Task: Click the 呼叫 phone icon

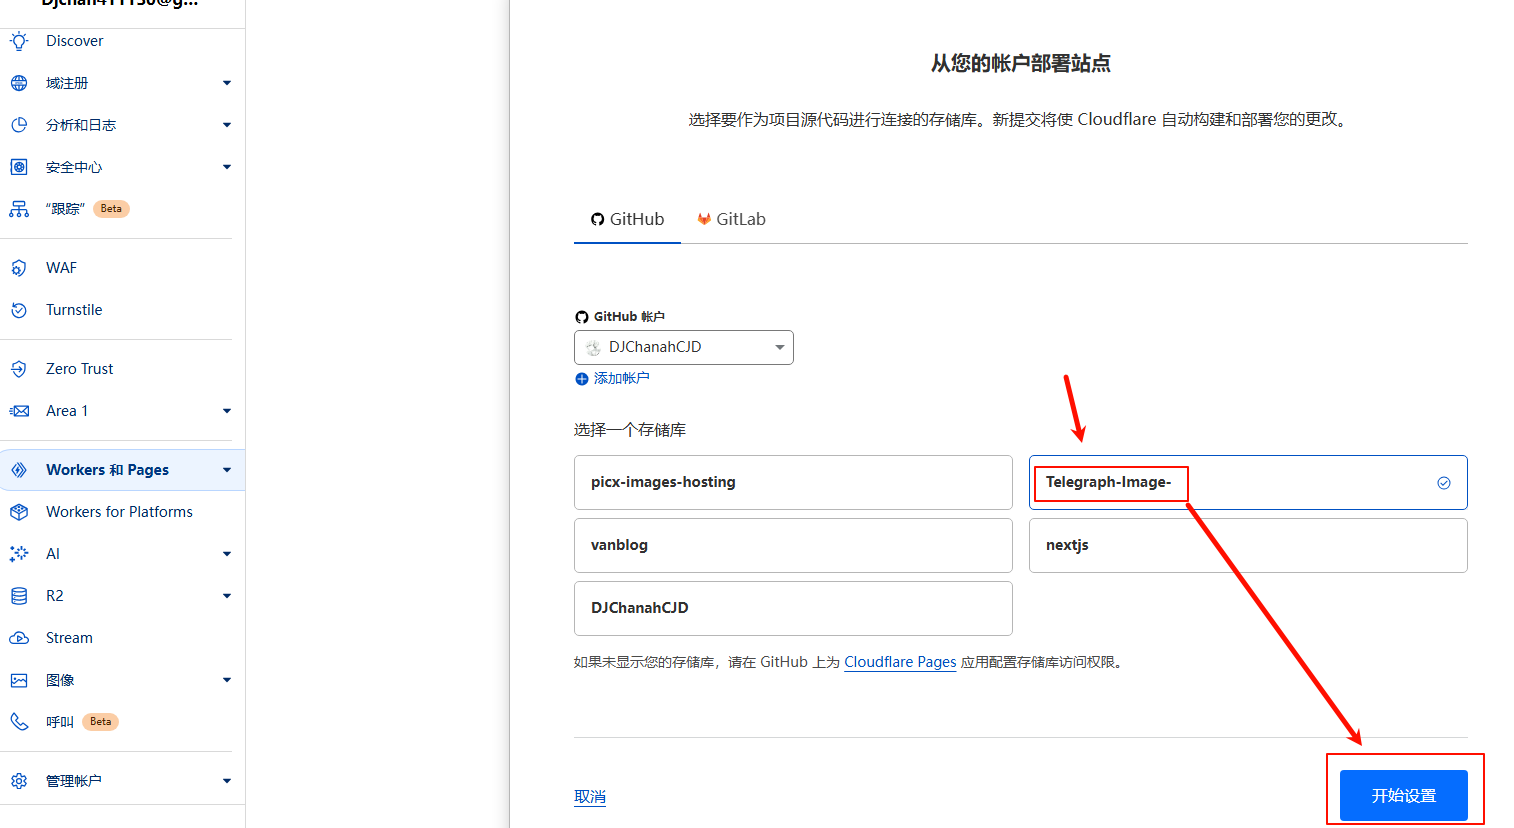Action: tap(19, 722)
